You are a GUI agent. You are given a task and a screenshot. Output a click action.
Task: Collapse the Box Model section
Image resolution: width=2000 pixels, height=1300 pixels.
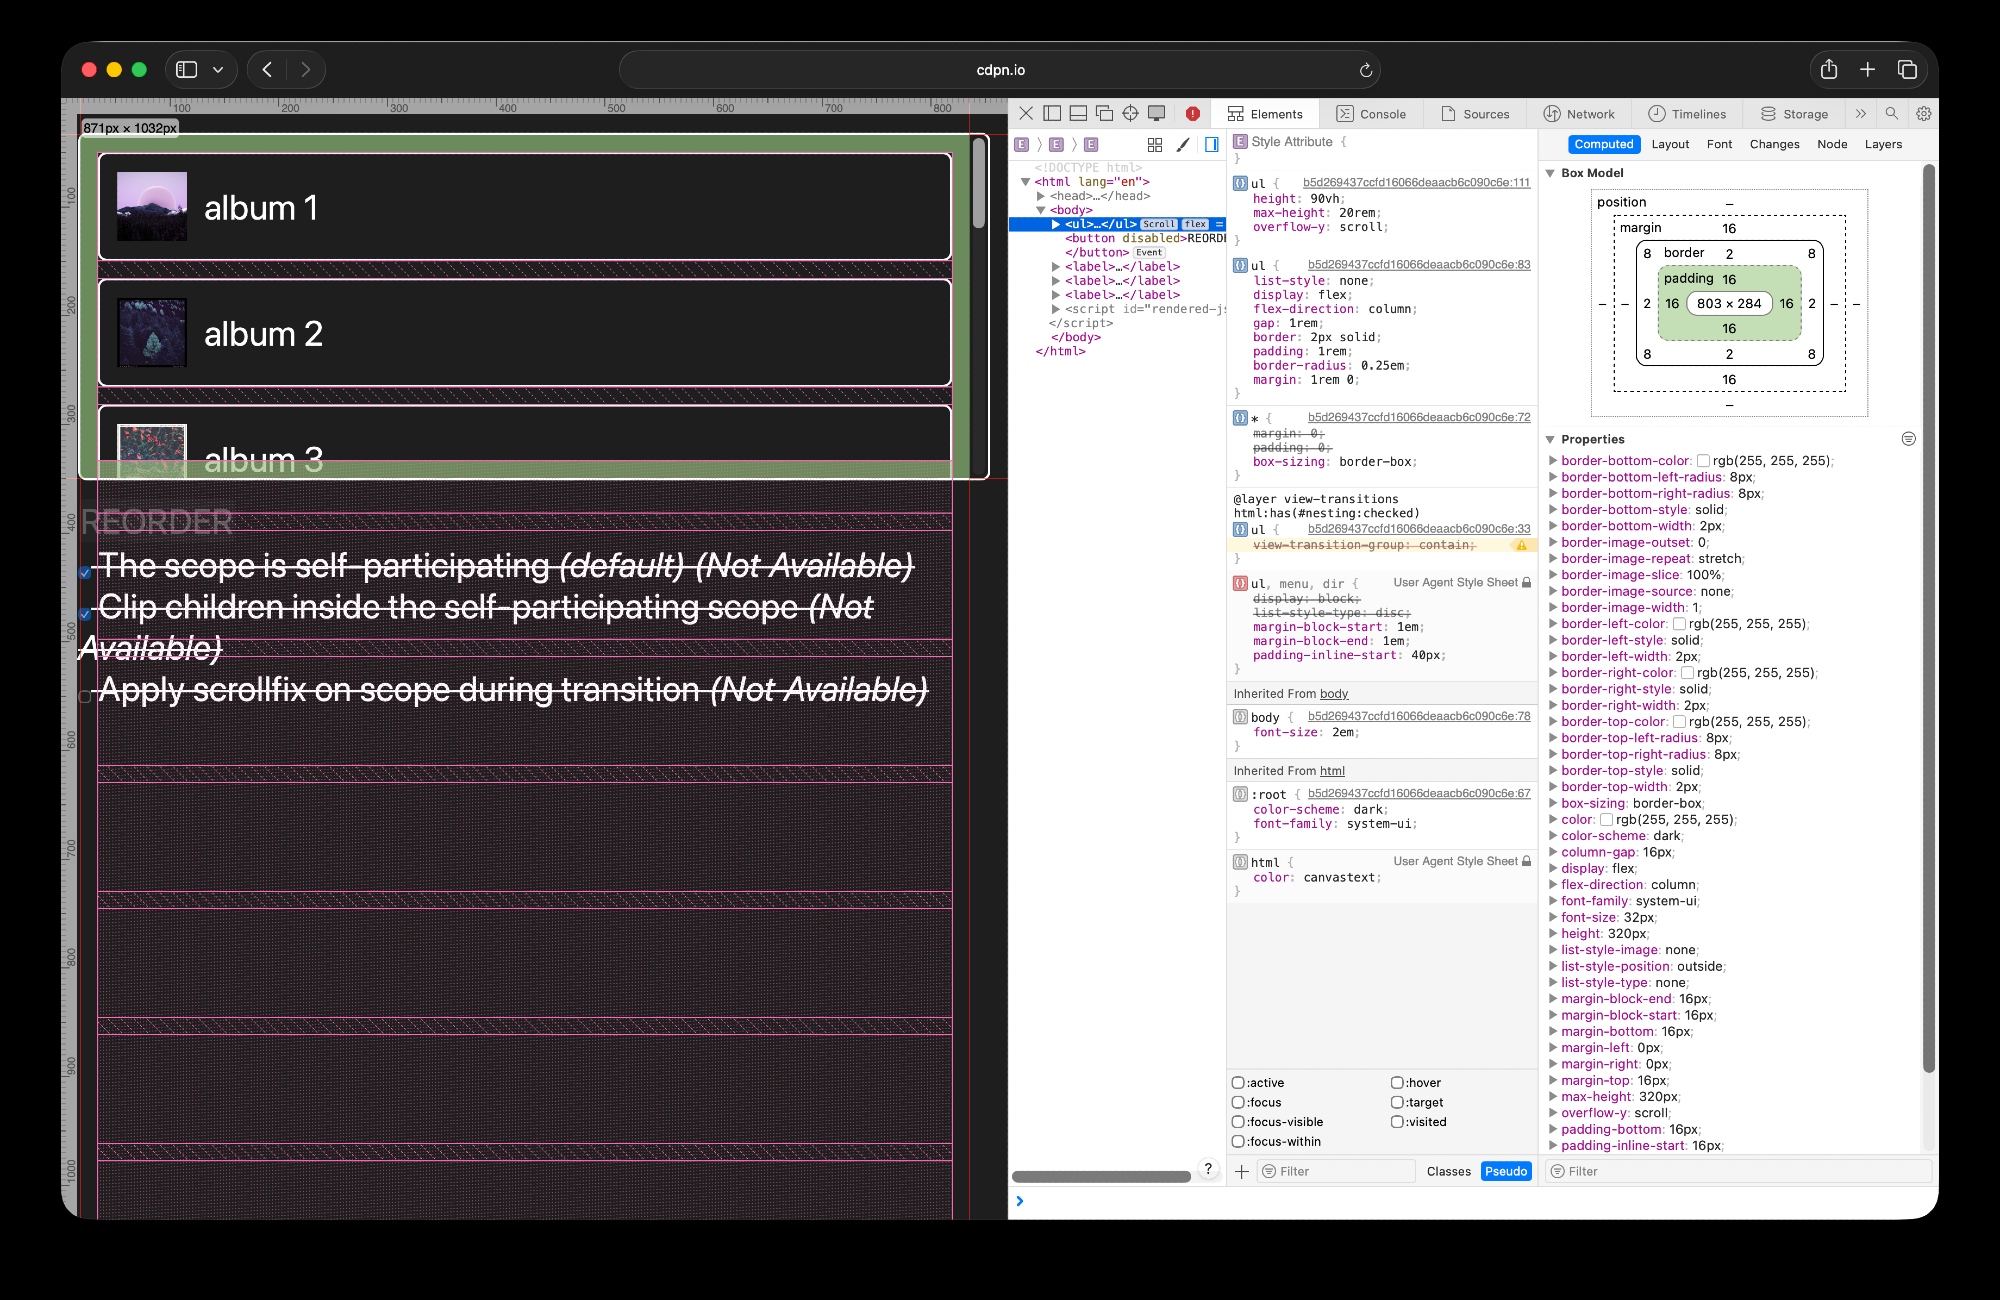coord(1550,173)
